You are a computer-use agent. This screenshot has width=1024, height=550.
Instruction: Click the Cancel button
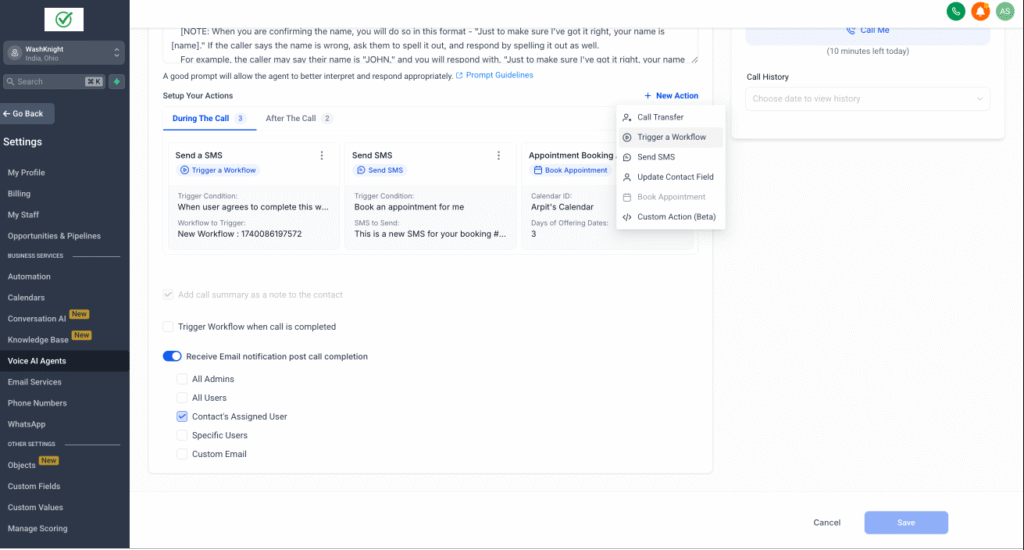coord(826,522)
